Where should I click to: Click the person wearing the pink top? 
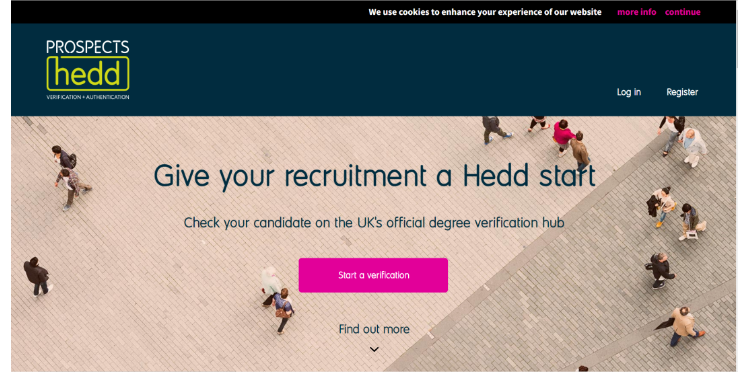(x=562, y=138)
